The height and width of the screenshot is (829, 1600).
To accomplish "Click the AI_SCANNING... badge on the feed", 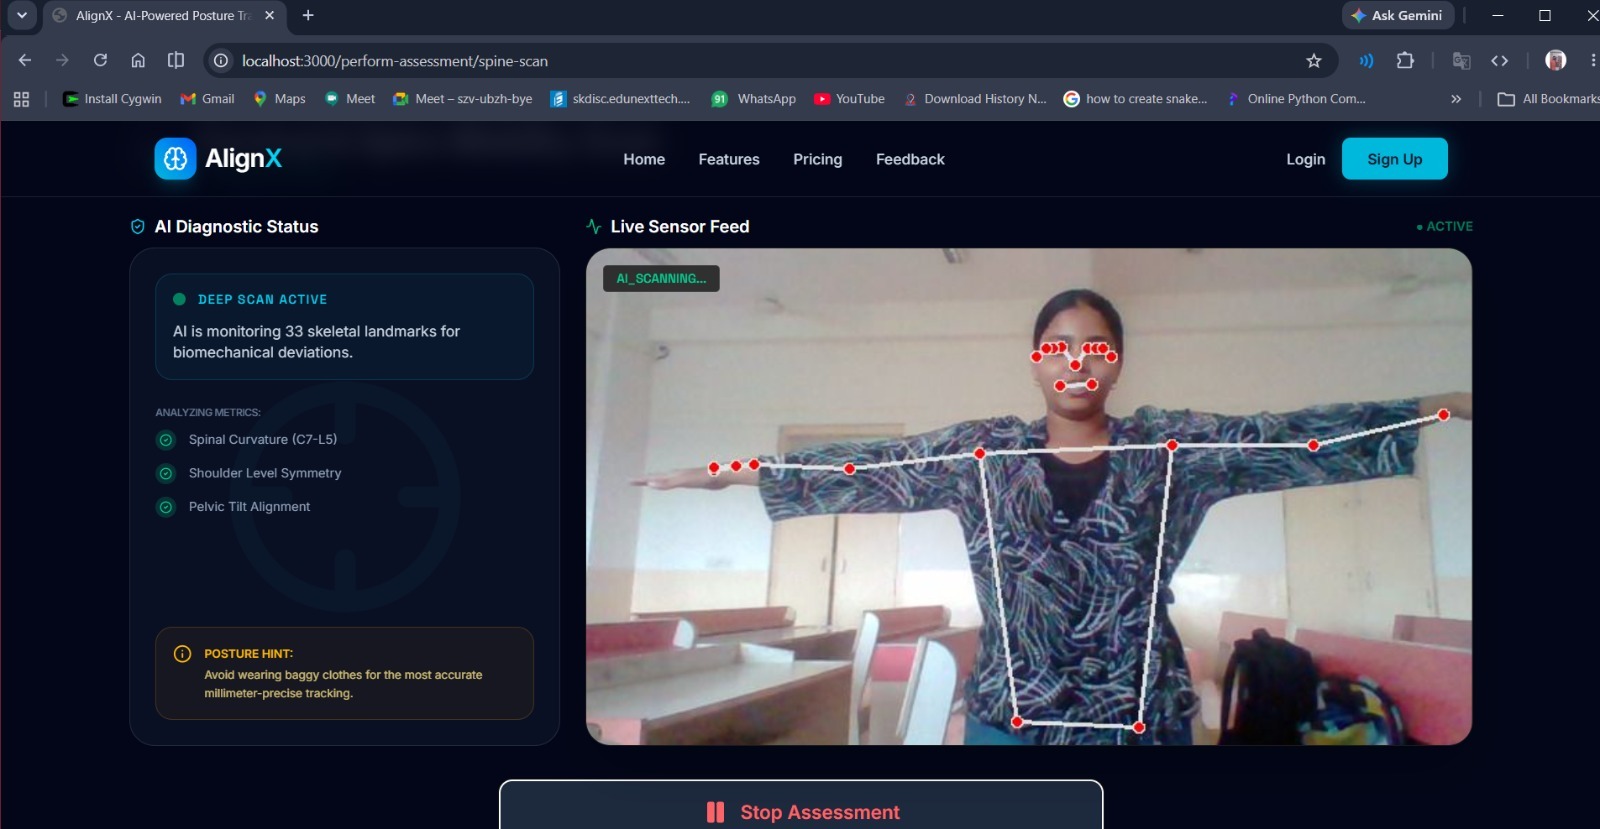I will pyautogui.click(x=661, y=279).
